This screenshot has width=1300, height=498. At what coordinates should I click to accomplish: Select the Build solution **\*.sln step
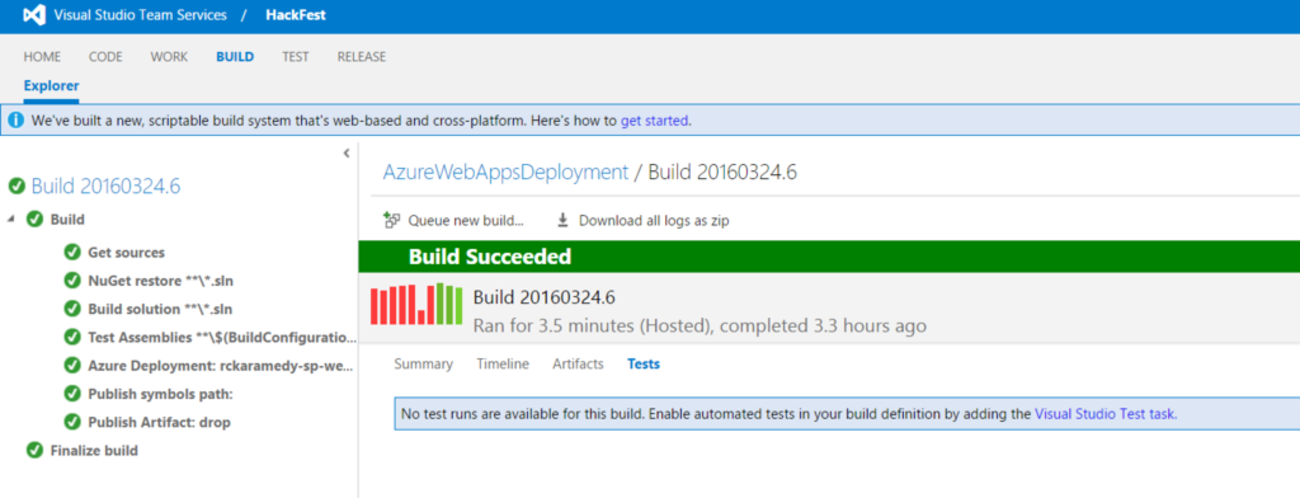coord(160,309)
